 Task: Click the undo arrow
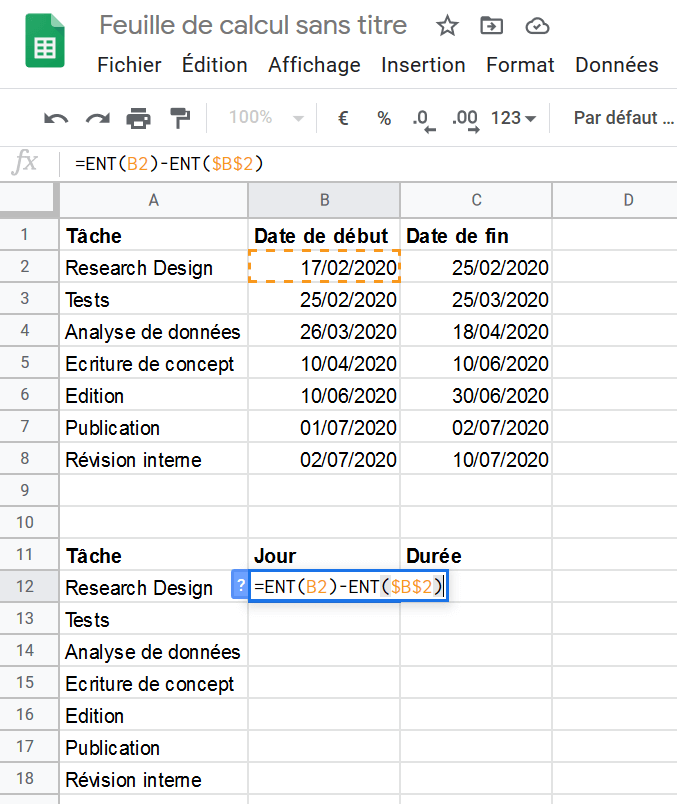click(x=56, y=118)
